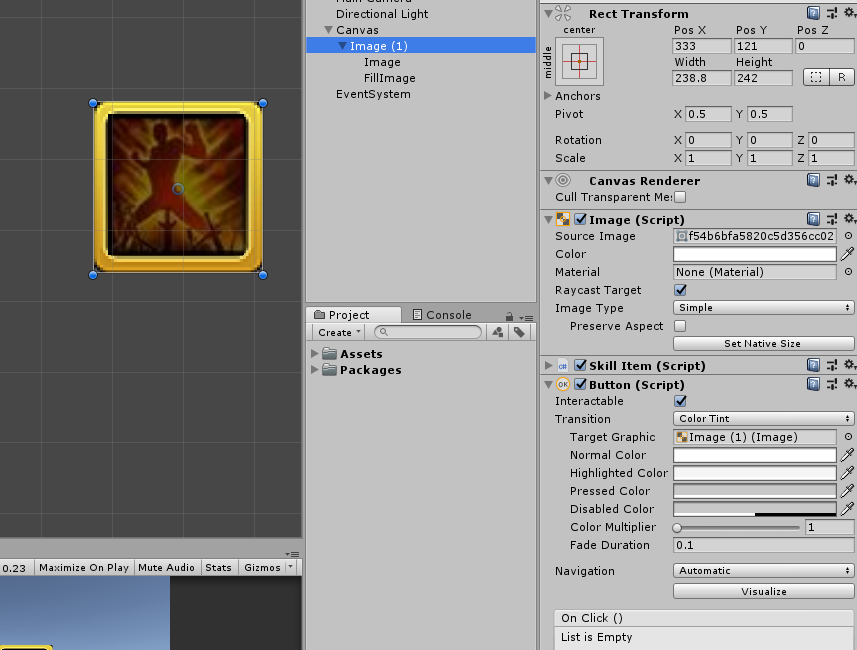This screenshot has height=650, width=857.
Task: Expand the Packages folder
Action: pos(315,370)
